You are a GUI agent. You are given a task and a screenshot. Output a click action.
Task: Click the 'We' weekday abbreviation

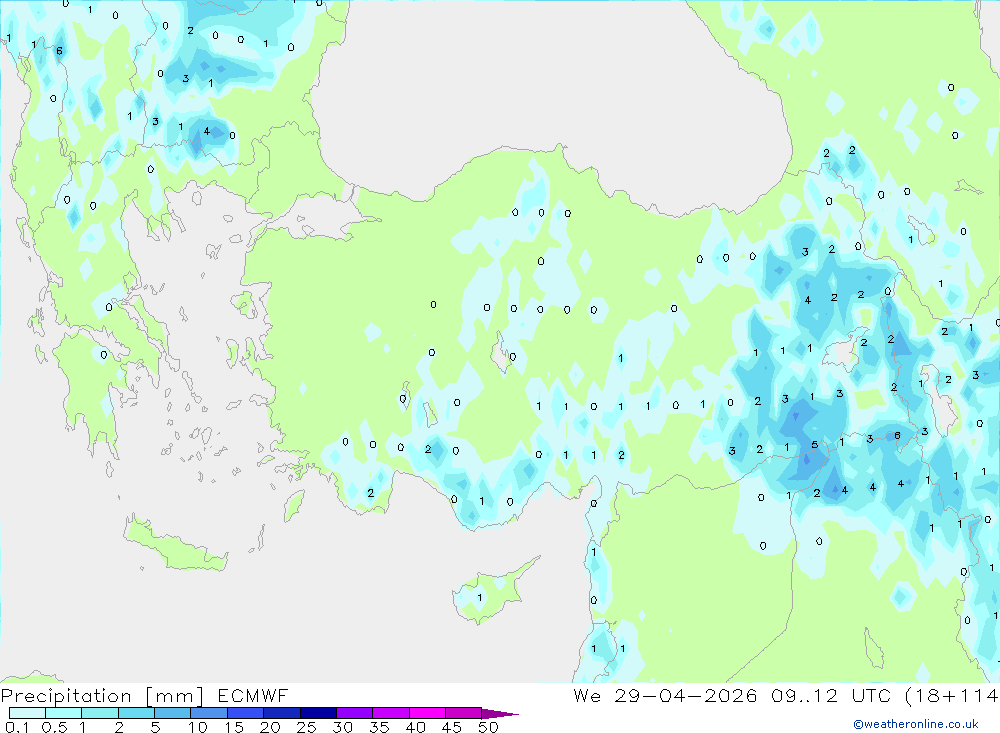click(587, 695)
